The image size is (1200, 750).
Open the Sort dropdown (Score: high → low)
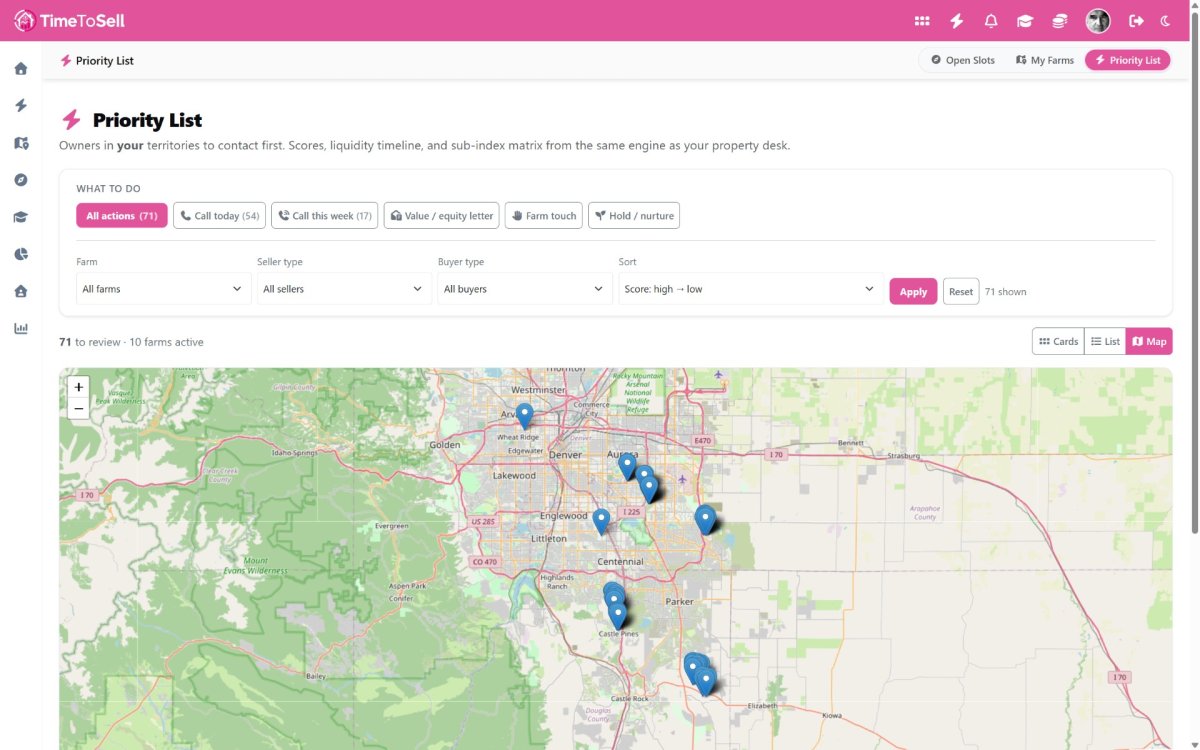(x=751, y=289)
